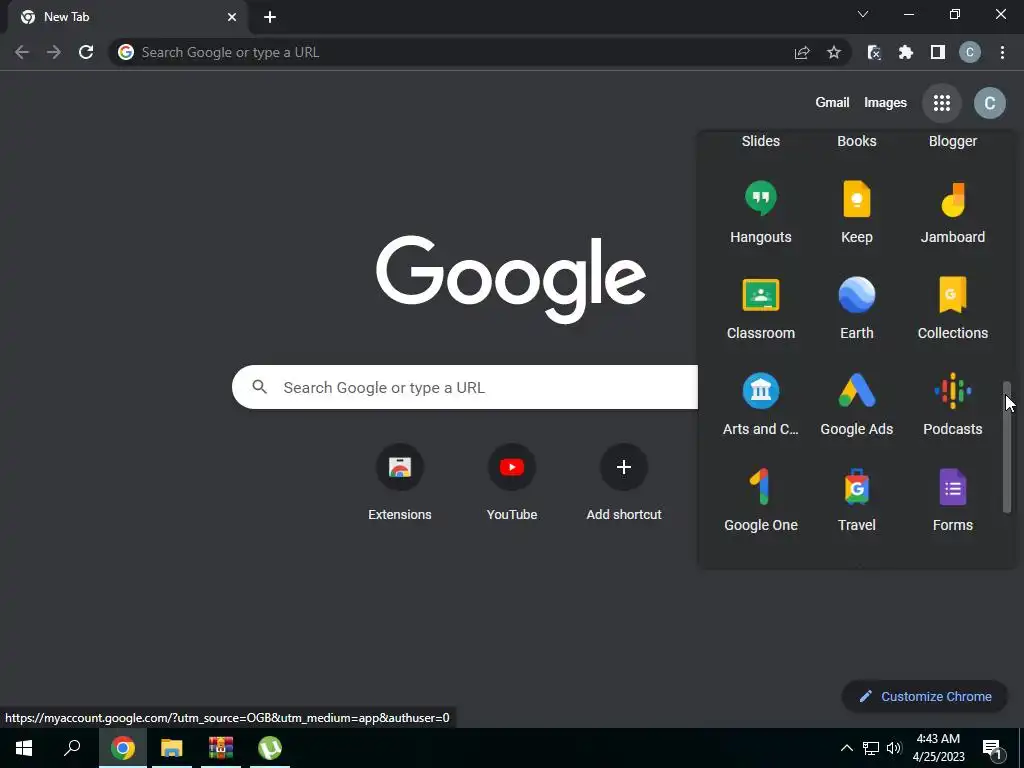1024x768 pixels.
Task: Open the YouTube shortcut tile
Action: 512,483
